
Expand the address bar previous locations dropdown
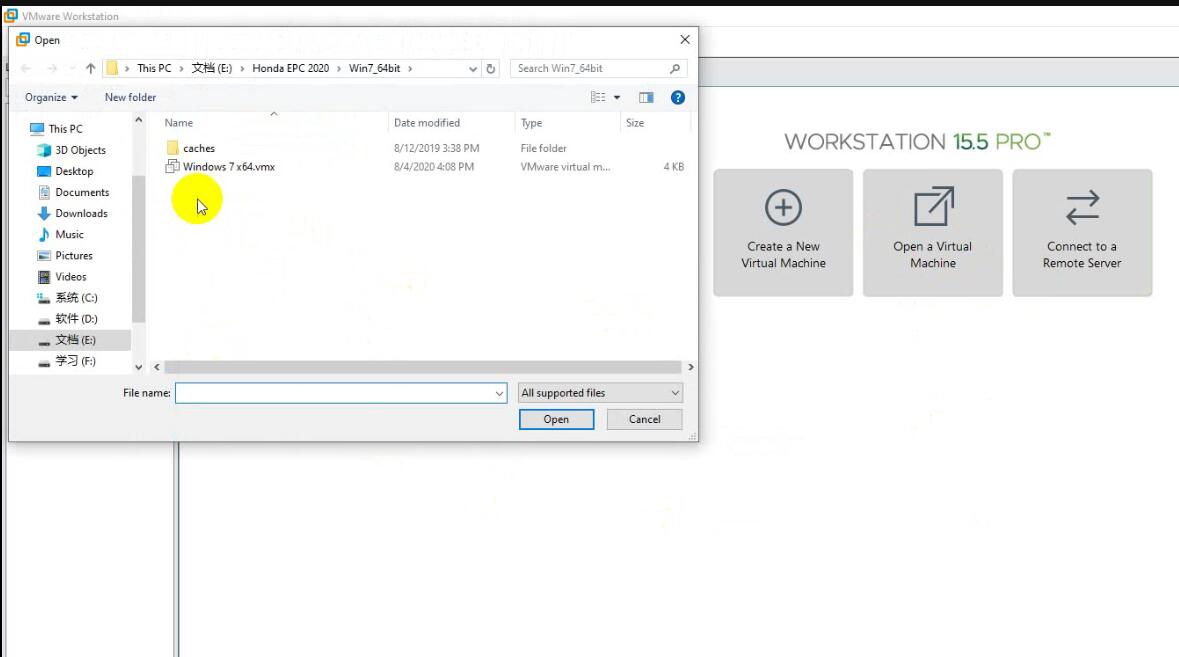coord(473,68)
